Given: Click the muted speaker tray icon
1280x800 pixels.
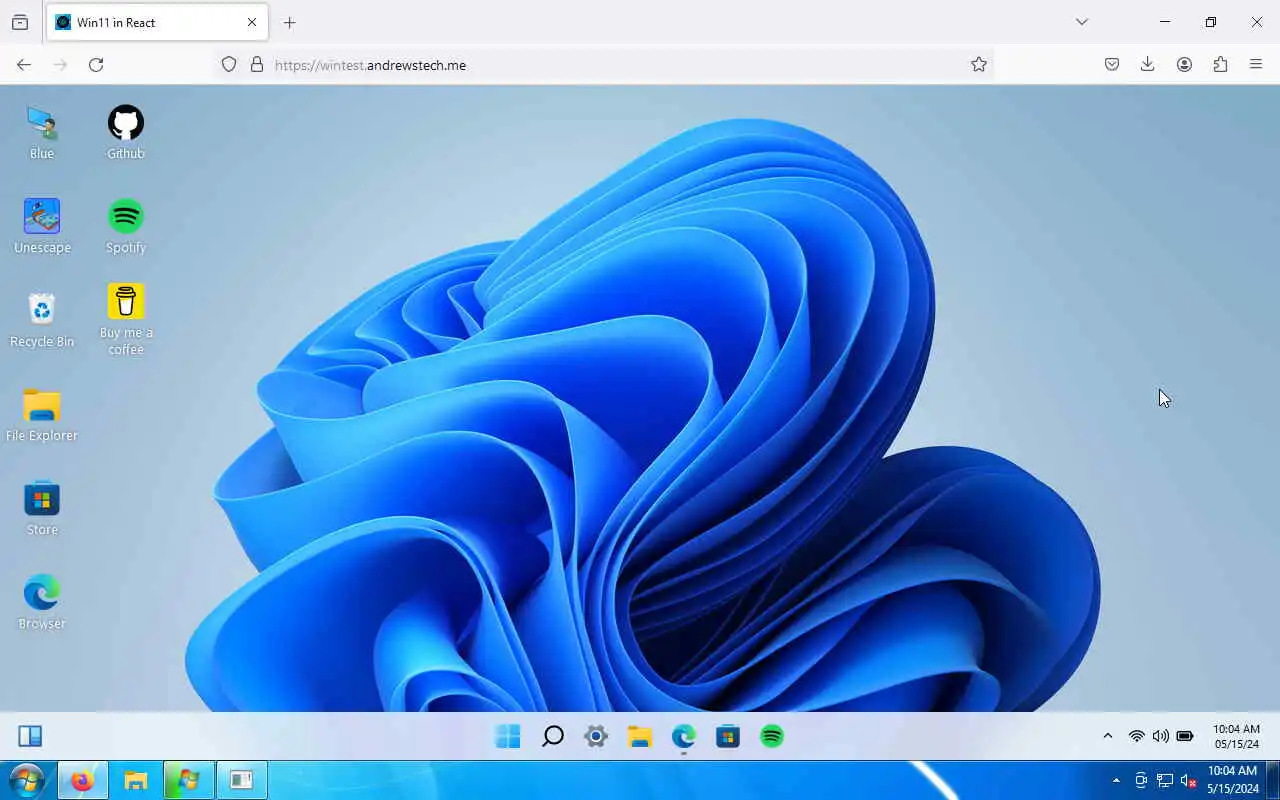Looking at the screenshot, I should (1189, 780).
